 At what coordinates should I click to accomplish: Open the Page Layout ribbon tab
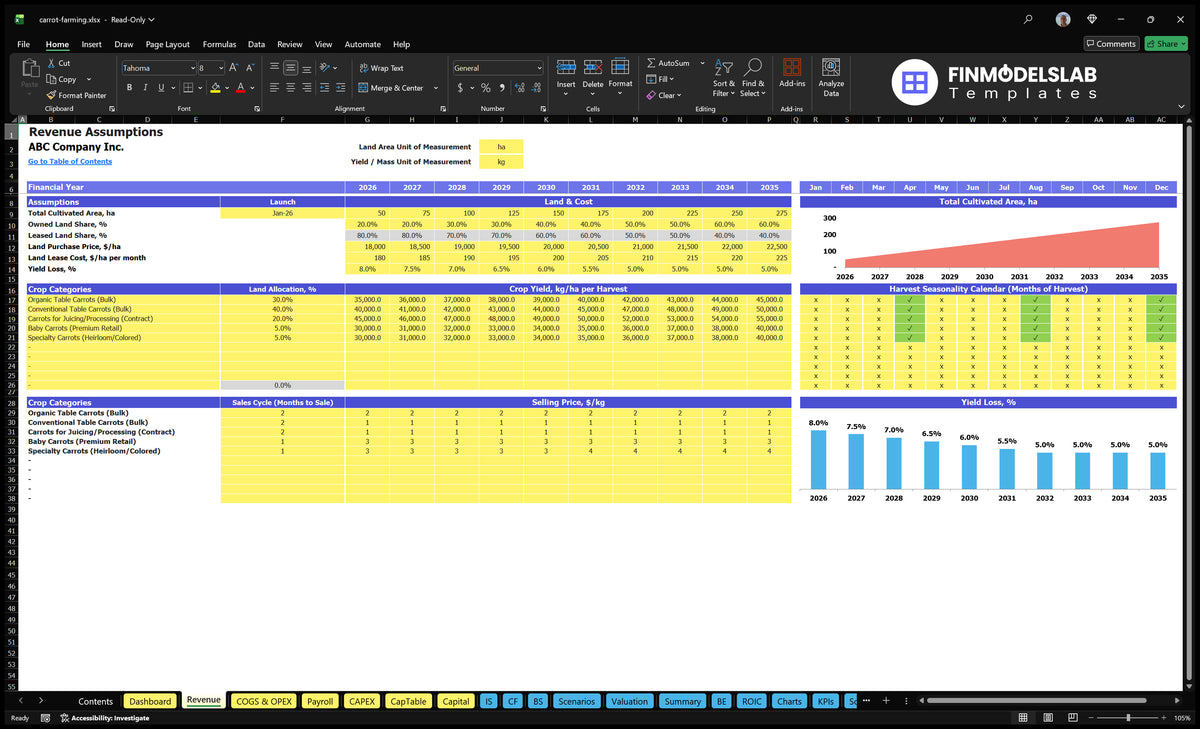167,44
